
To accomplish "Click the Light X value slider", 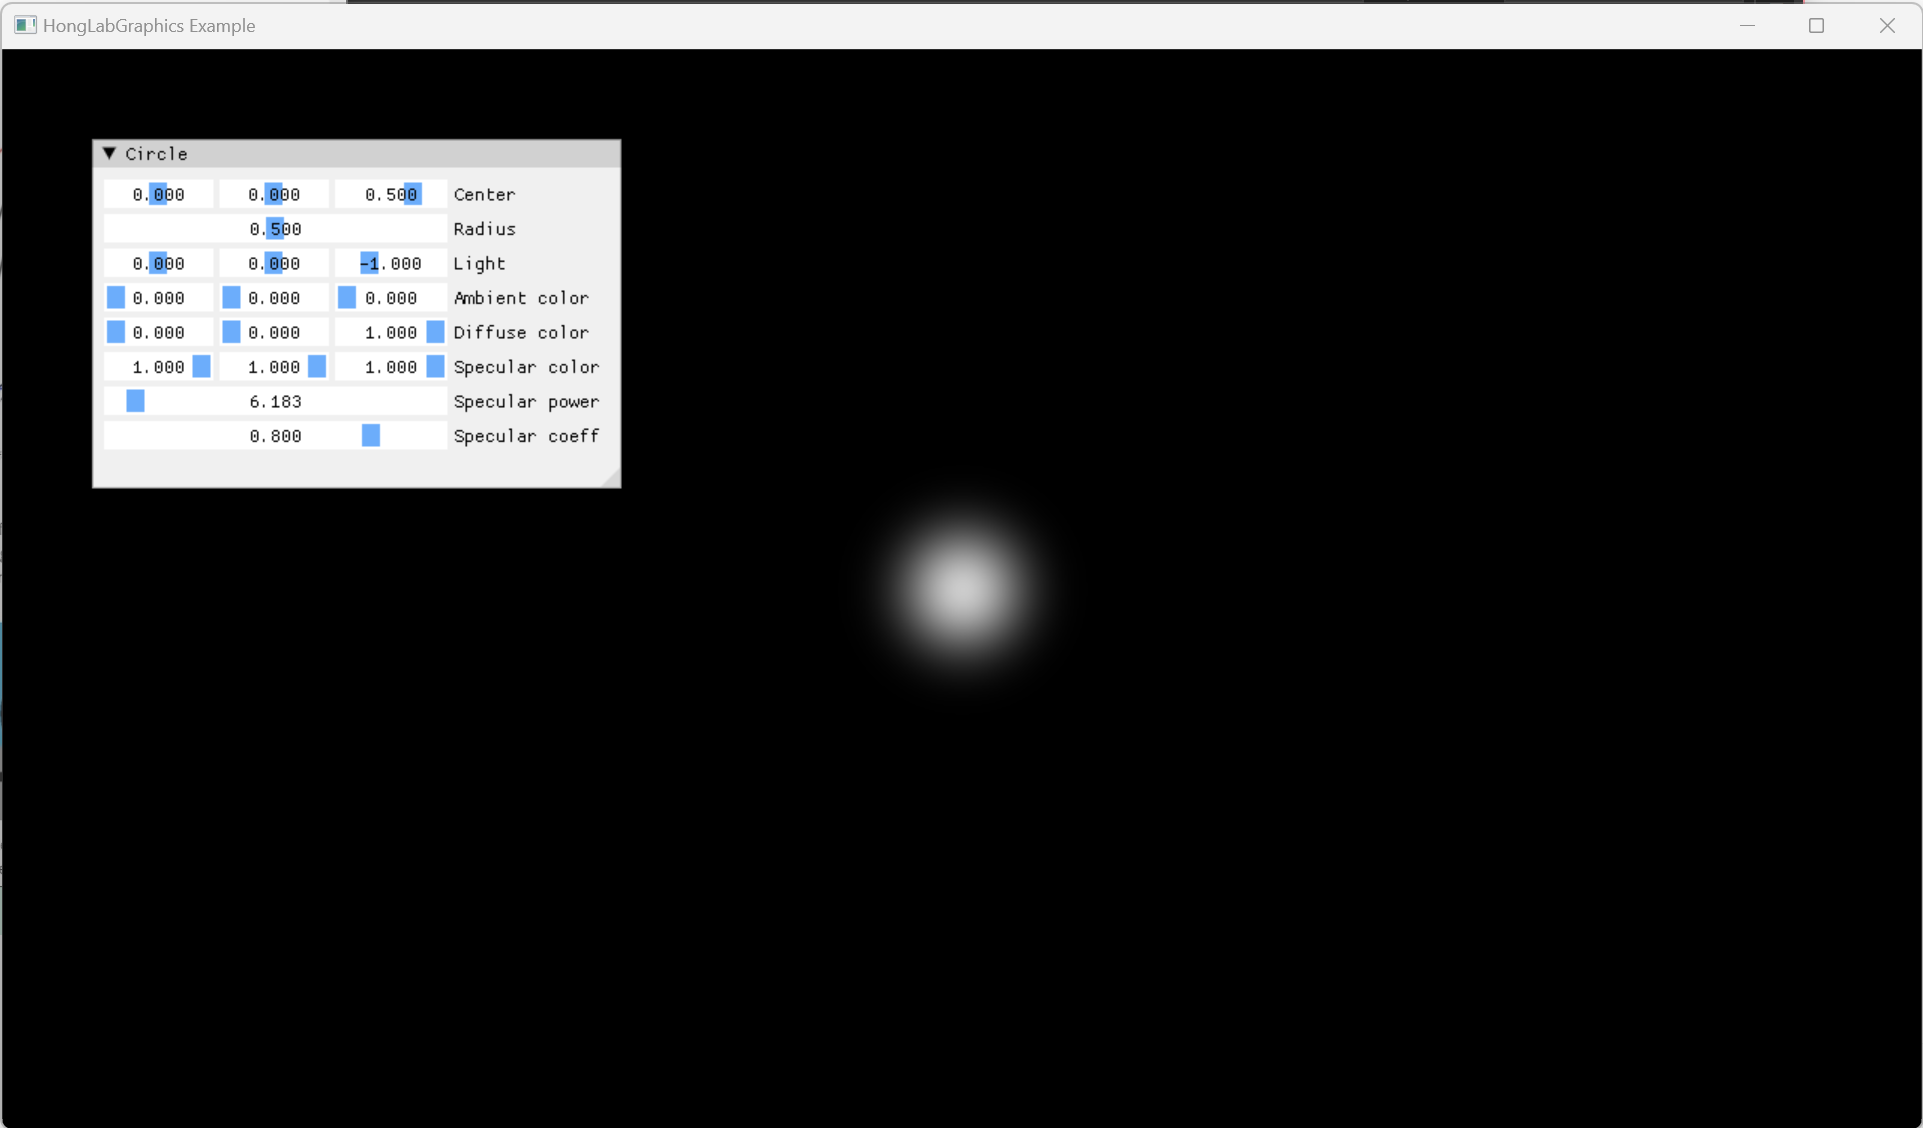I will click(158, 263).
